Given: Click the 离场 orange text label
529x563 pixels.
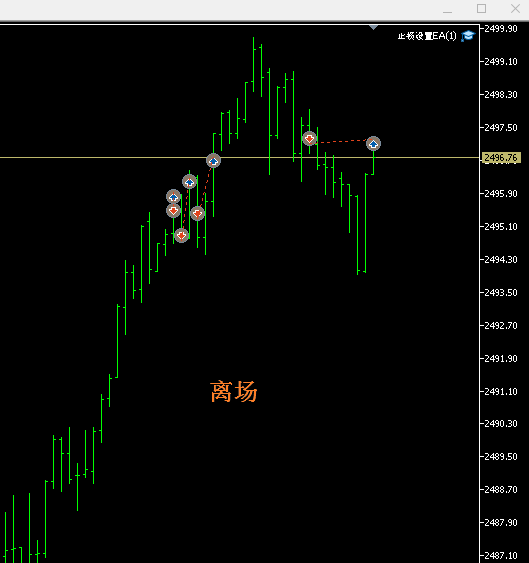Looking at the screenshot, I should coord(233,391).
